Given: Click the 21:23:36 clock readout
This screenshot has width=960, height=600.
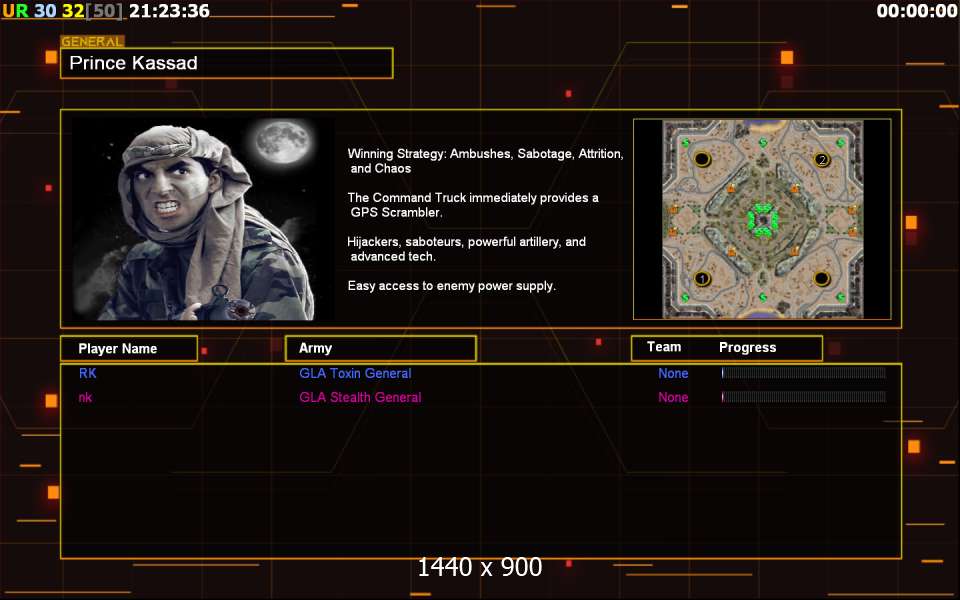Looking at the screenshot, I should (x=169, y=10).
